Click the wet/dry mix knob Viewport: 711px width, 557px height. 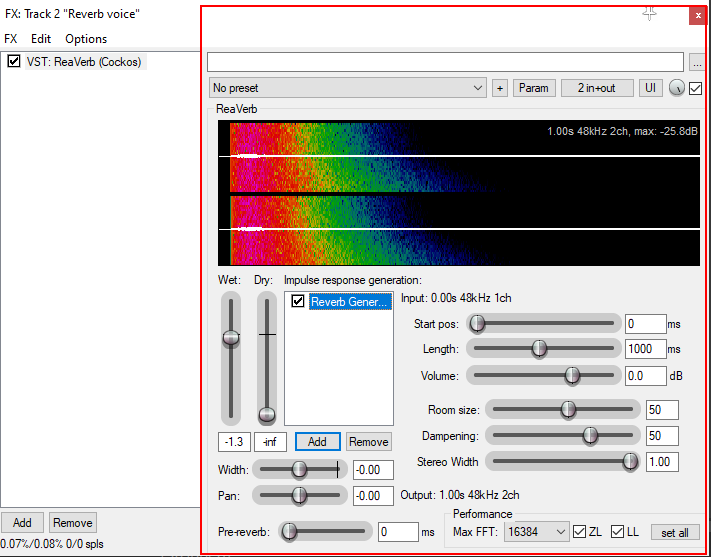coord(677,88)
